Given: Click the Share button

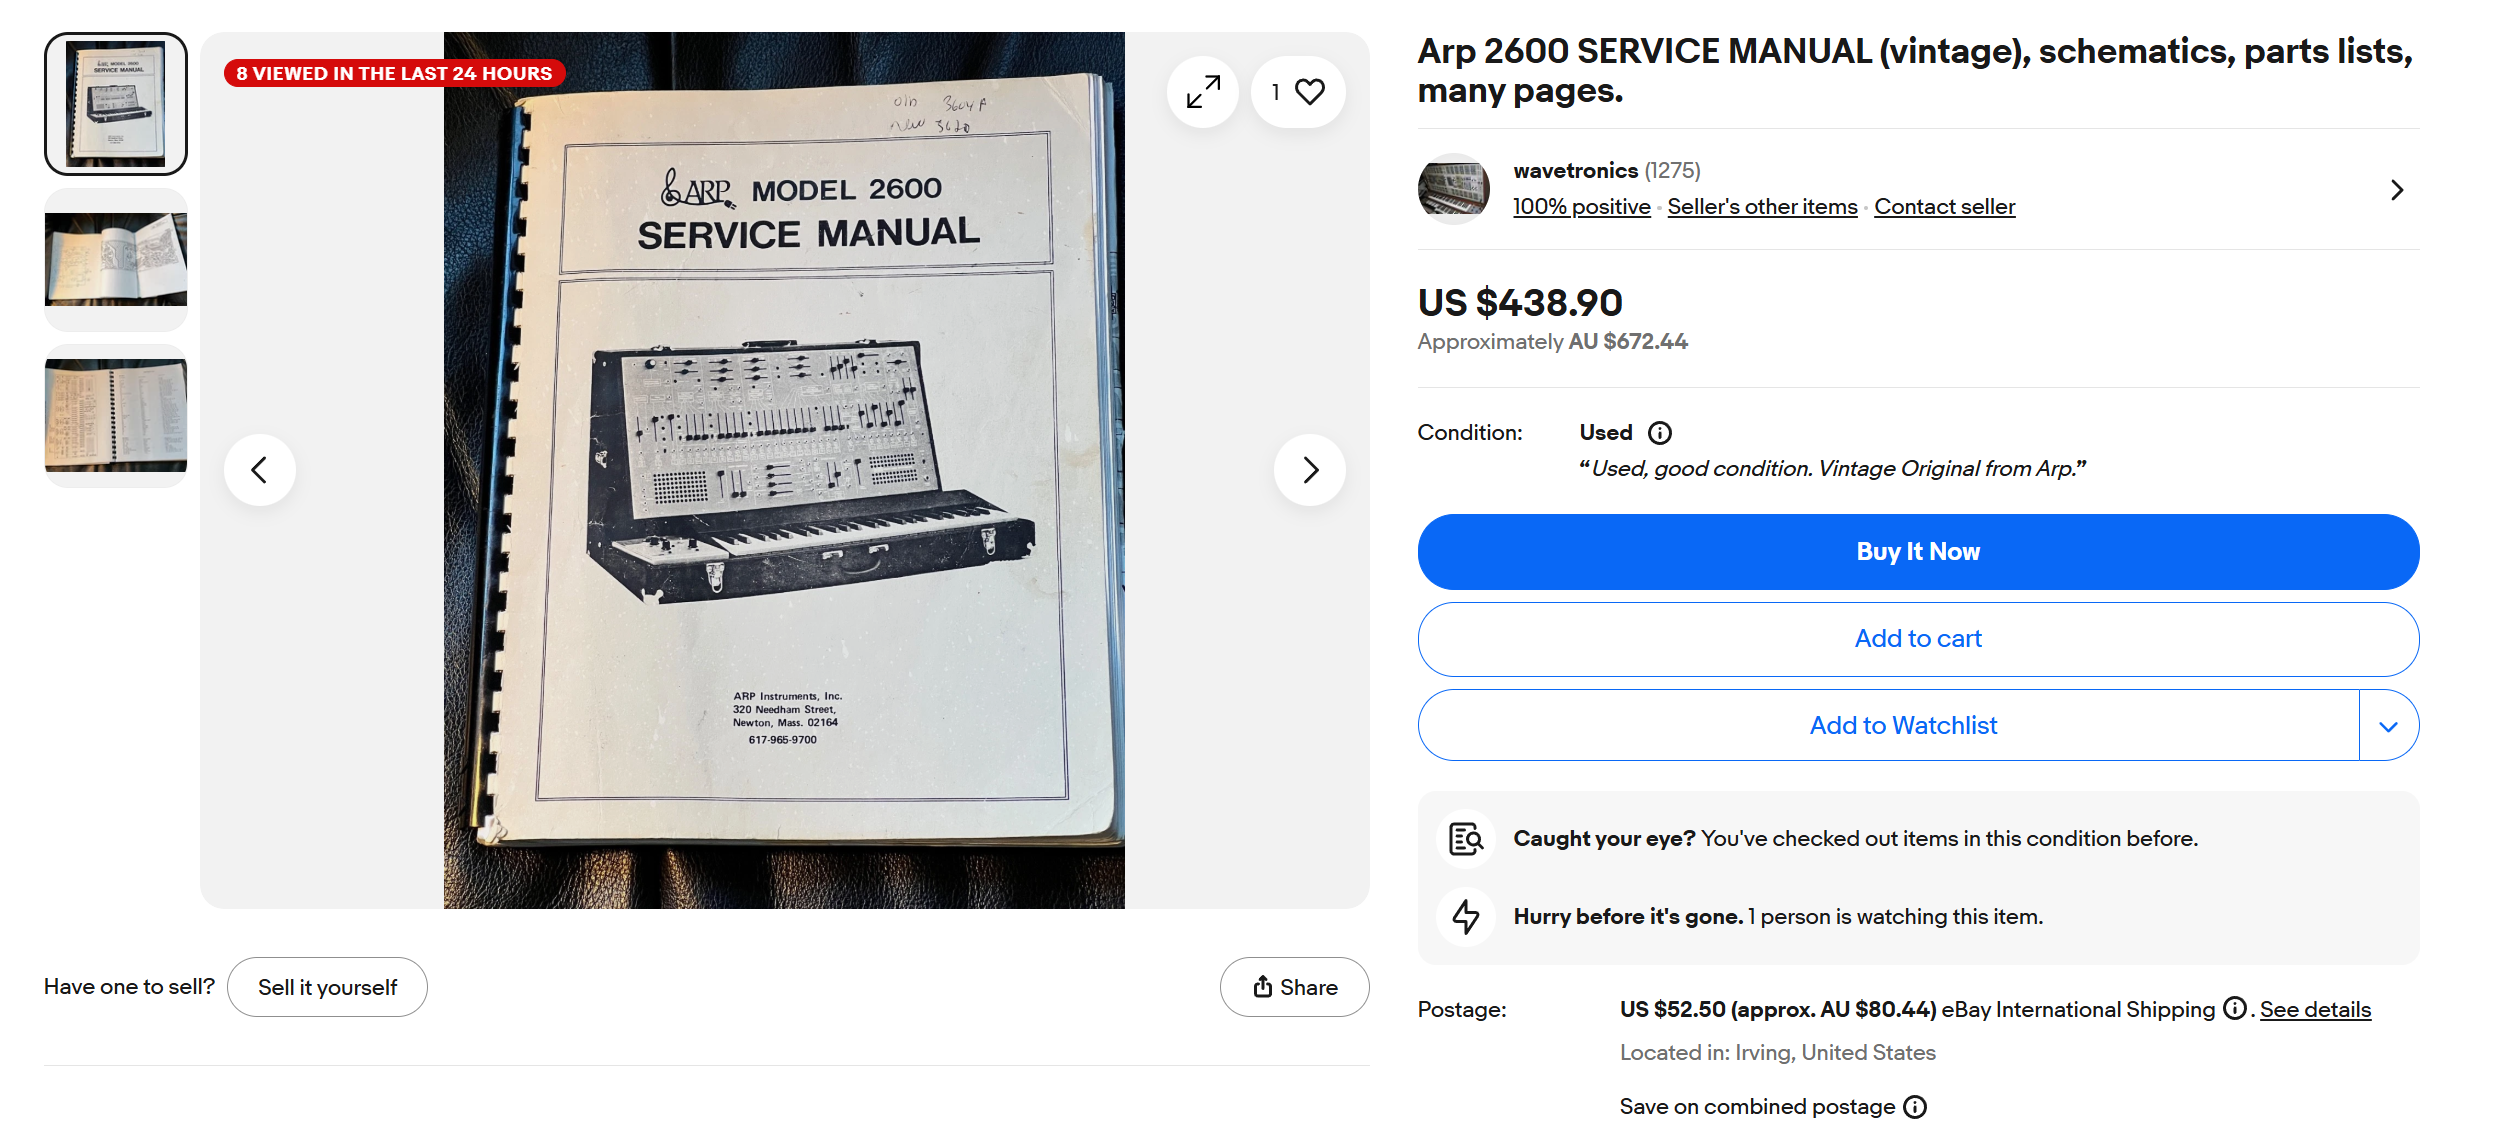Looking at the screenshot, I should tap(1294, 987).
